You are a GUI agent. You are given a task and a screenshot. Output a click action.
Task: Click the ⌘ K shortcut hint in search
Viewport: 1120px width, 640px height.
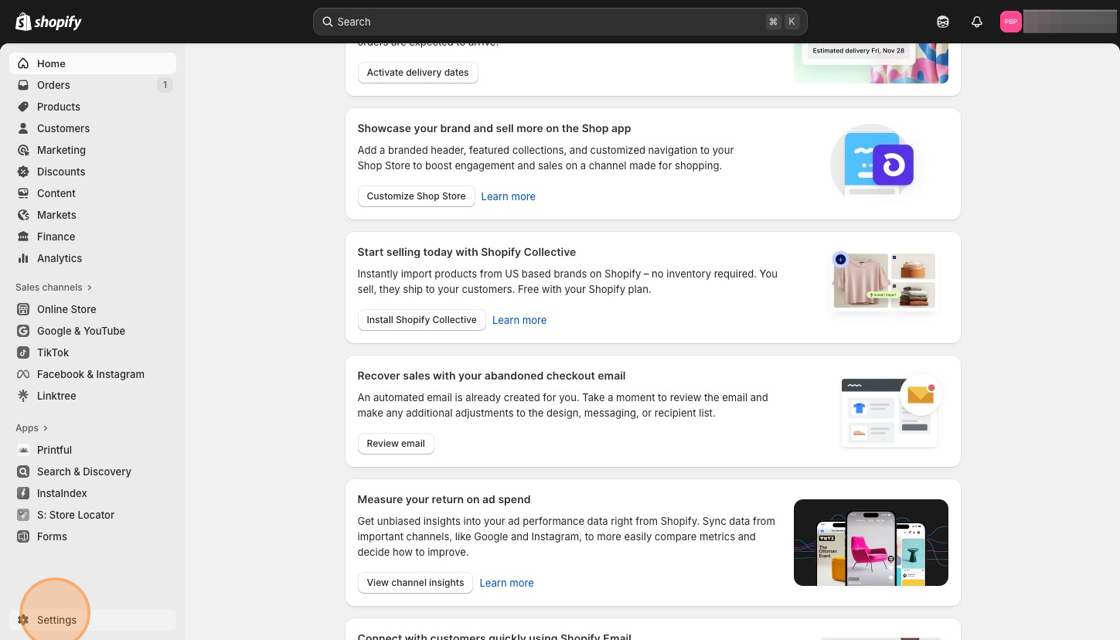click(782, 21)
